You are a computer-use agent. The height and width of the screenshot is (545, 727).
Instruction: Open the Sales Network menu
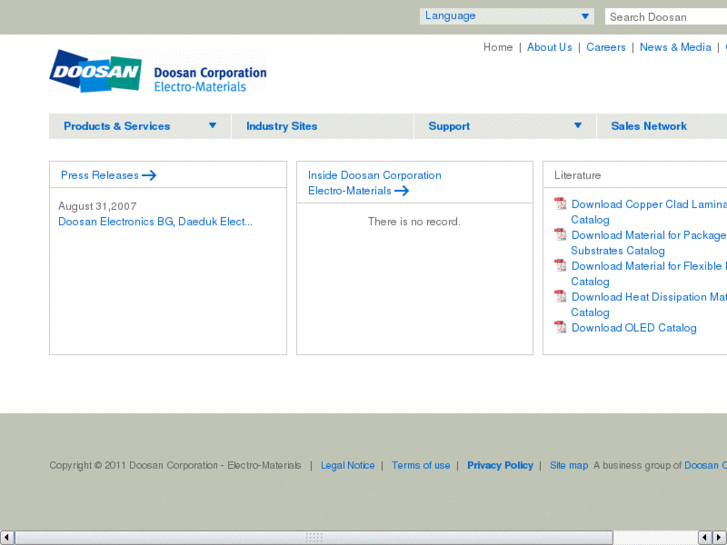pyautogui.click(x=649, y=126)
